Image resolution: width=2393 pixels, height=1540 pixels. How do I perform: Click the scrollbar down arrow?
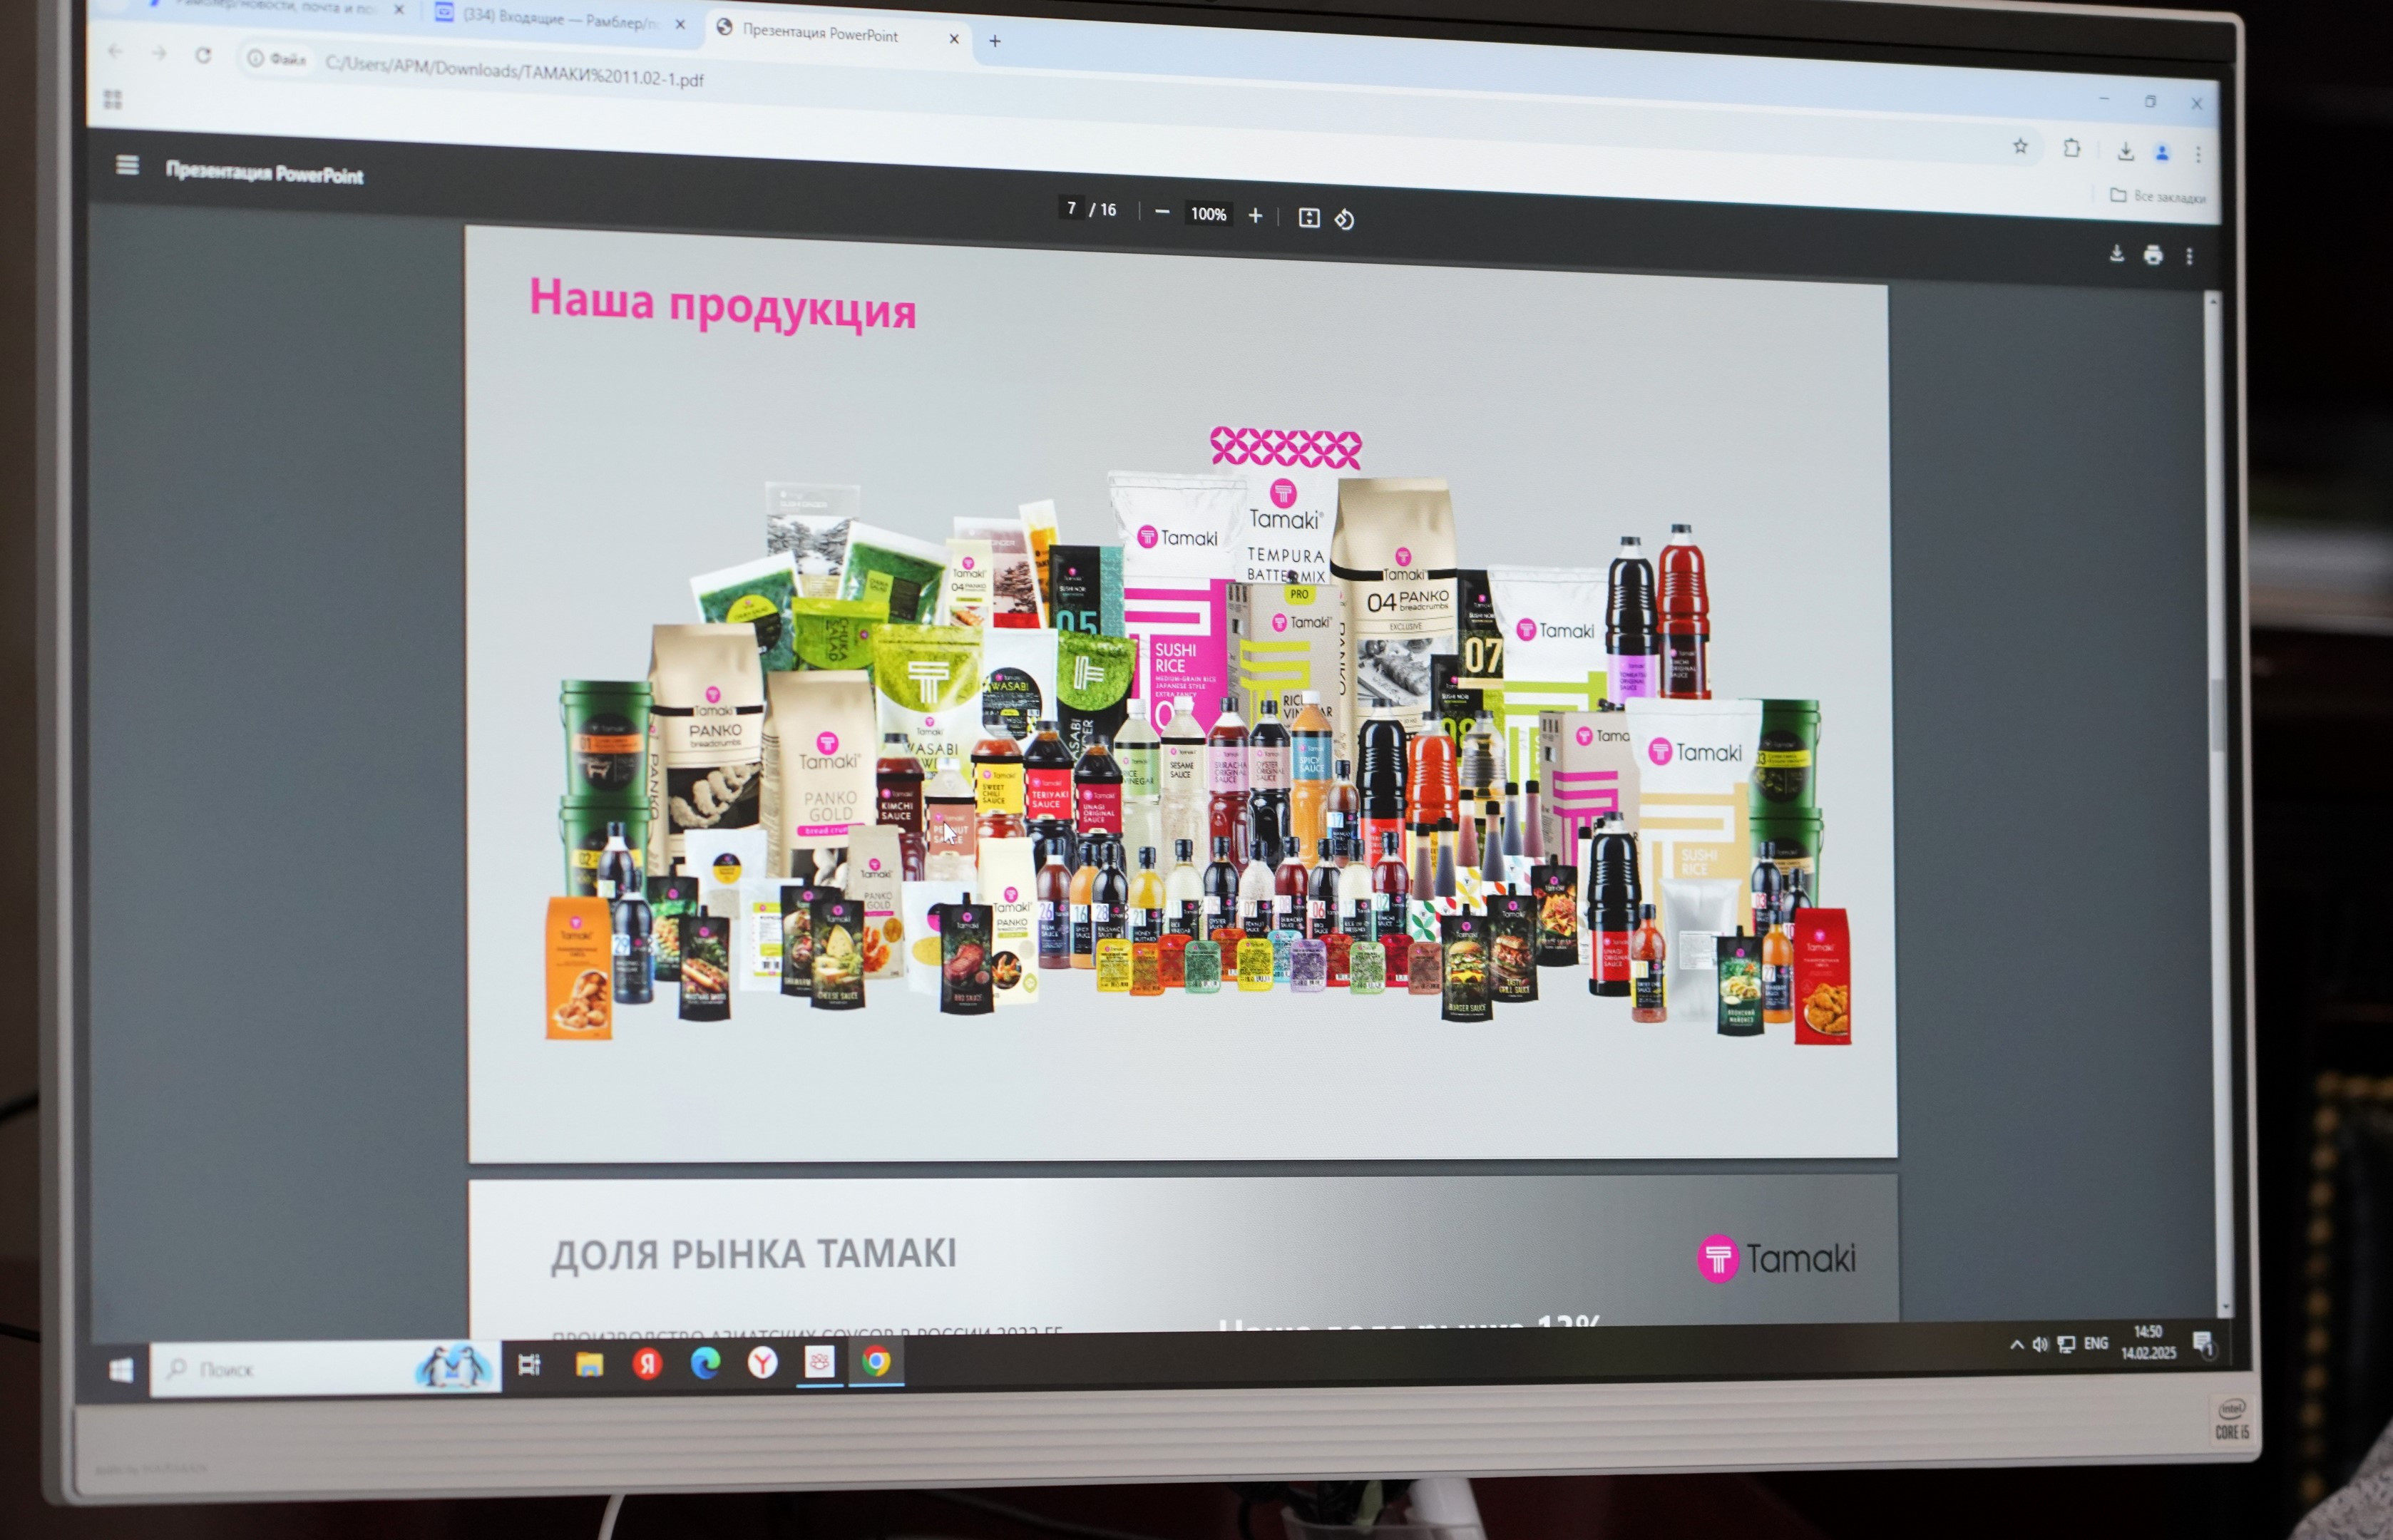pyautogui.click(x=2225, y=1306)
